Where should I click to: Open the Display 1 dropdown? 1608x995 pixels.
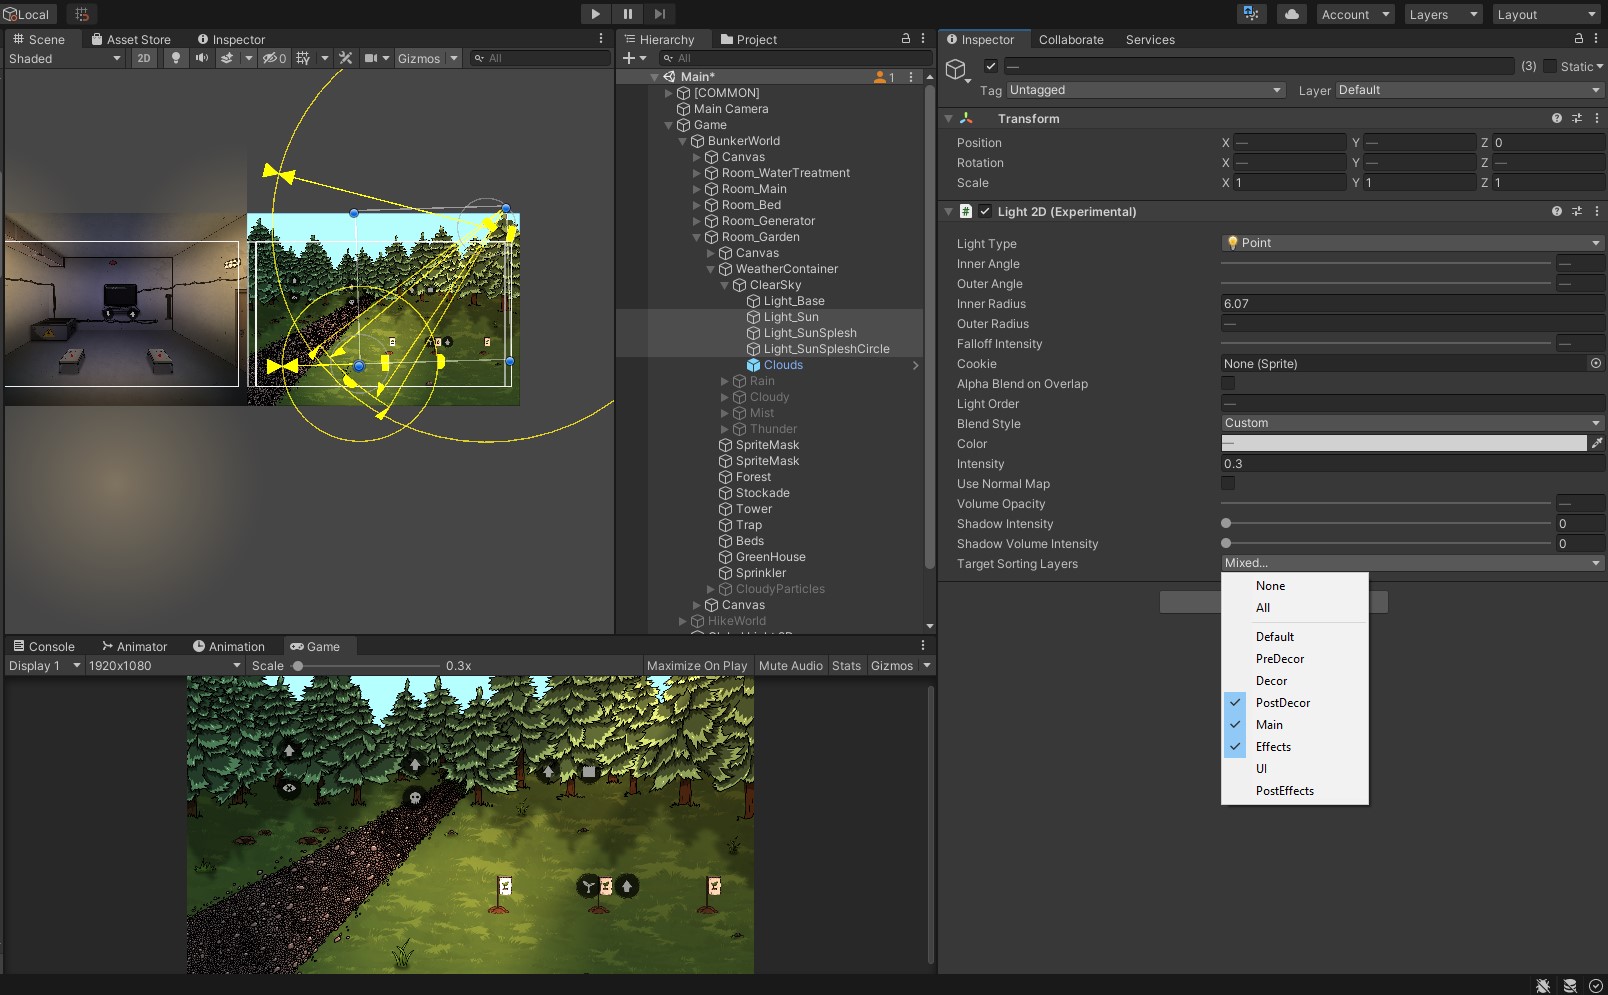[45, 665]
